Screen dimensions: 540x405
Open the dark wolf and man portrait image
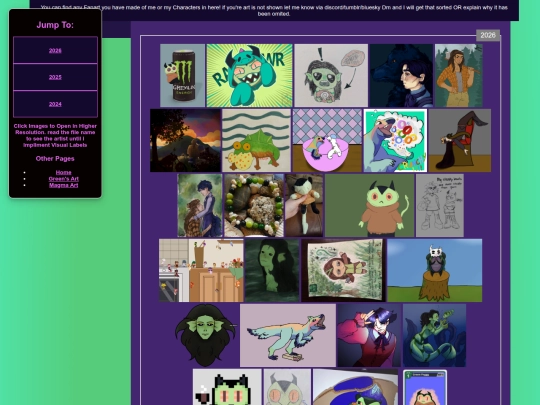click(401, 75)
